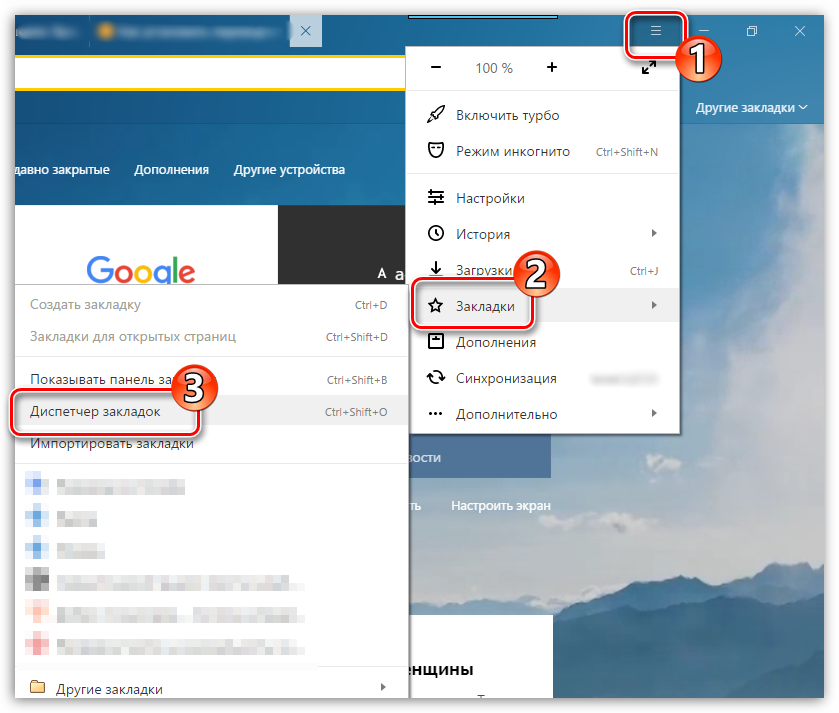Click the add-ons box icon

(x=436, y=341)
